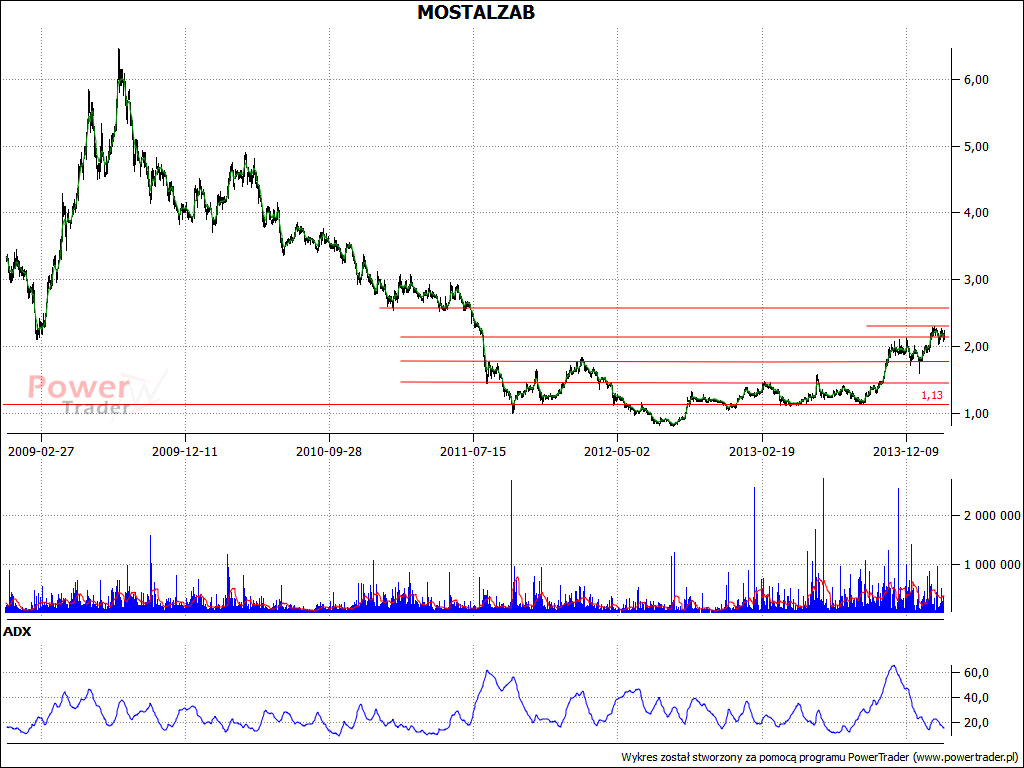Click the MOSTALZAB chart title
This screenshot has width=1024, height=768.
coord(476,12)
